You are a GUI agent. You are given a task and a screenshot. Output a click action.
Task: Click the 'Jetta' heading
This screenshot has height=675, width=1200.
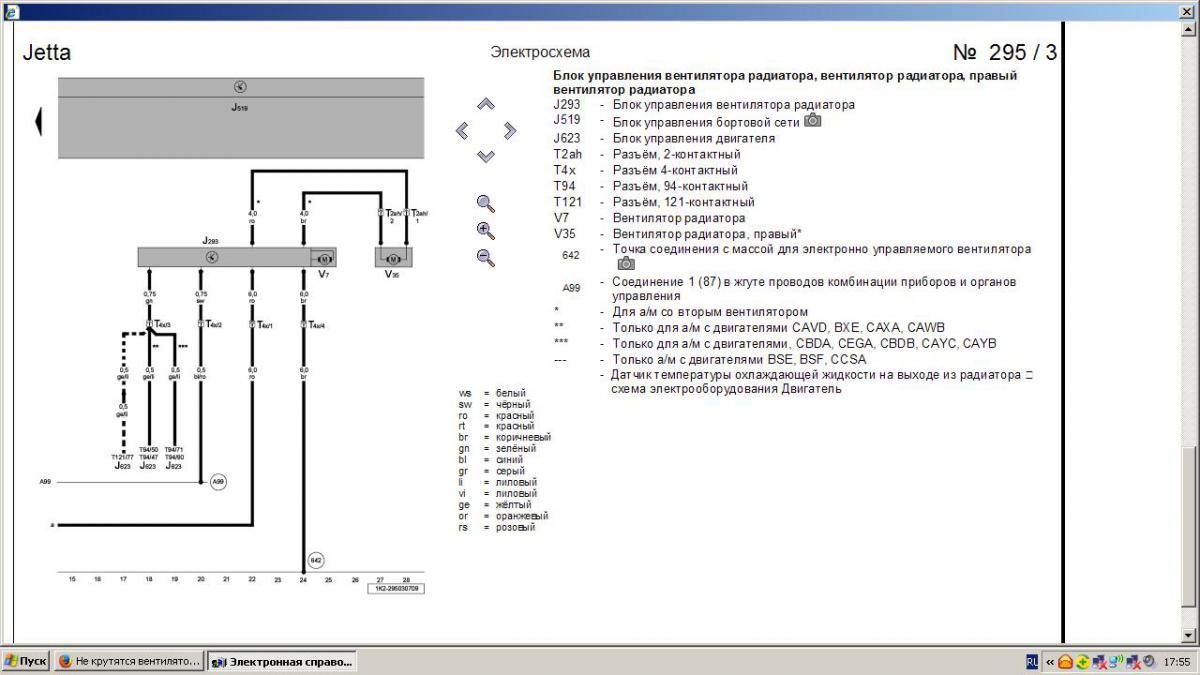[46, 53]
